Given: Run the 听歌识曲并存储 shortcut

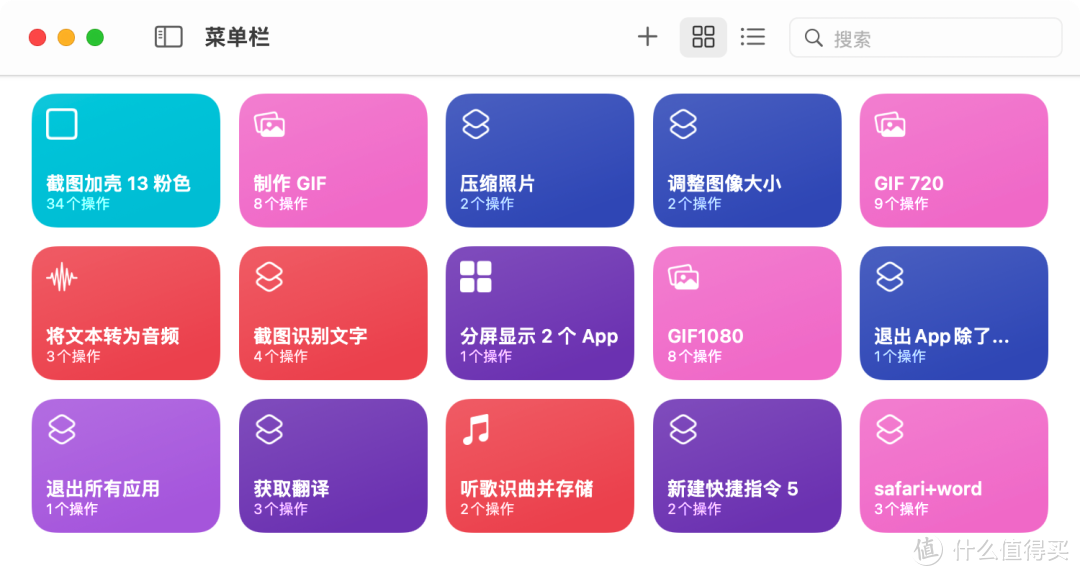Looking at the screenshot, I should [x=540, y=466].
